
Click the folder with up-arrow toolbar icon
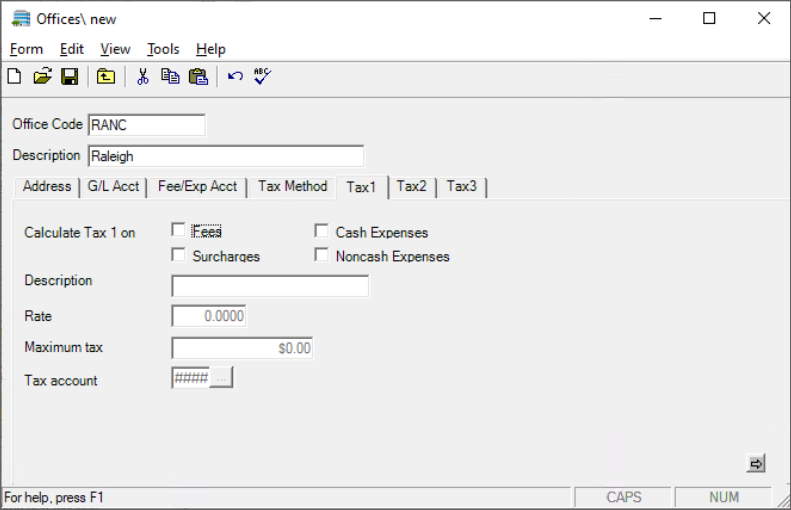click(x=105, y=77)
